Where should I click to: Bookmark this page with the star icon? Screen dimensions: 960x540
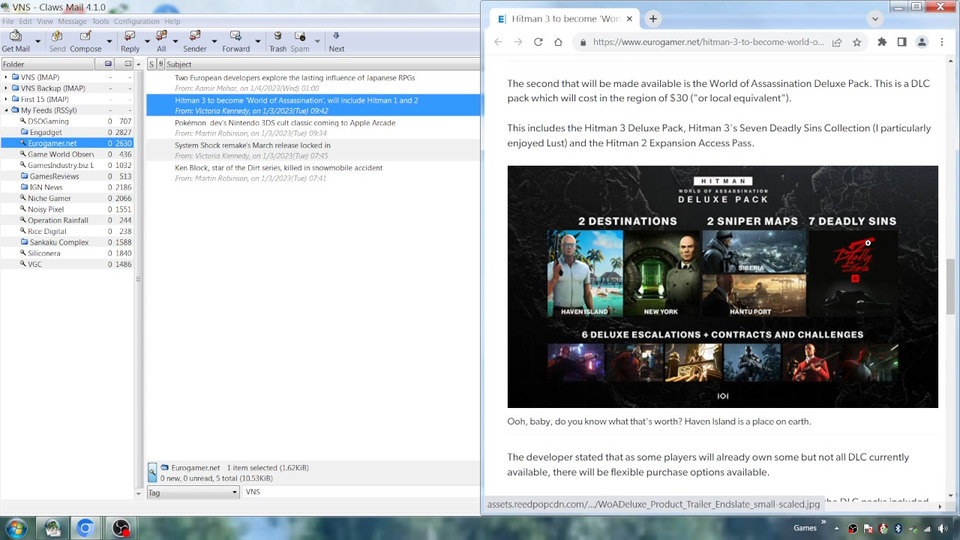857,42
